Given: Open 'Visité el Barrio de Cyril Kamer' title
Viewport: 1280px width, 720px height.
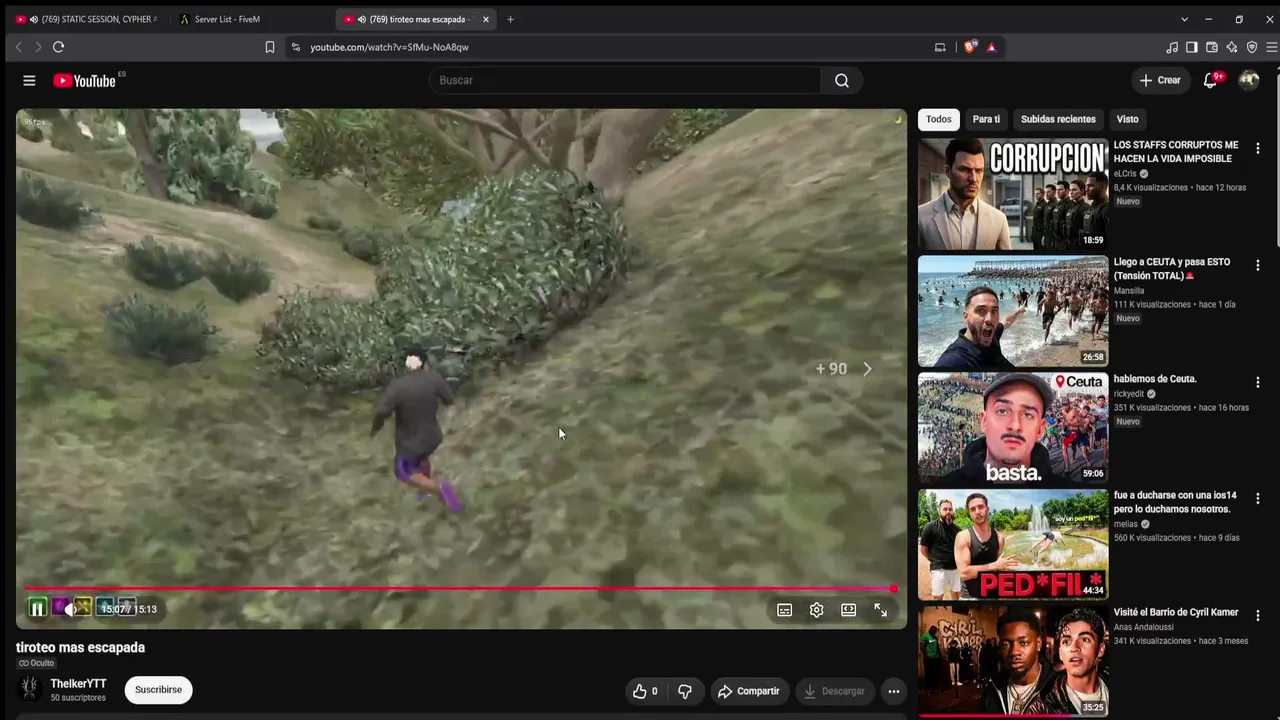Looking at the screenshot, I should (x=1176, y=612).
